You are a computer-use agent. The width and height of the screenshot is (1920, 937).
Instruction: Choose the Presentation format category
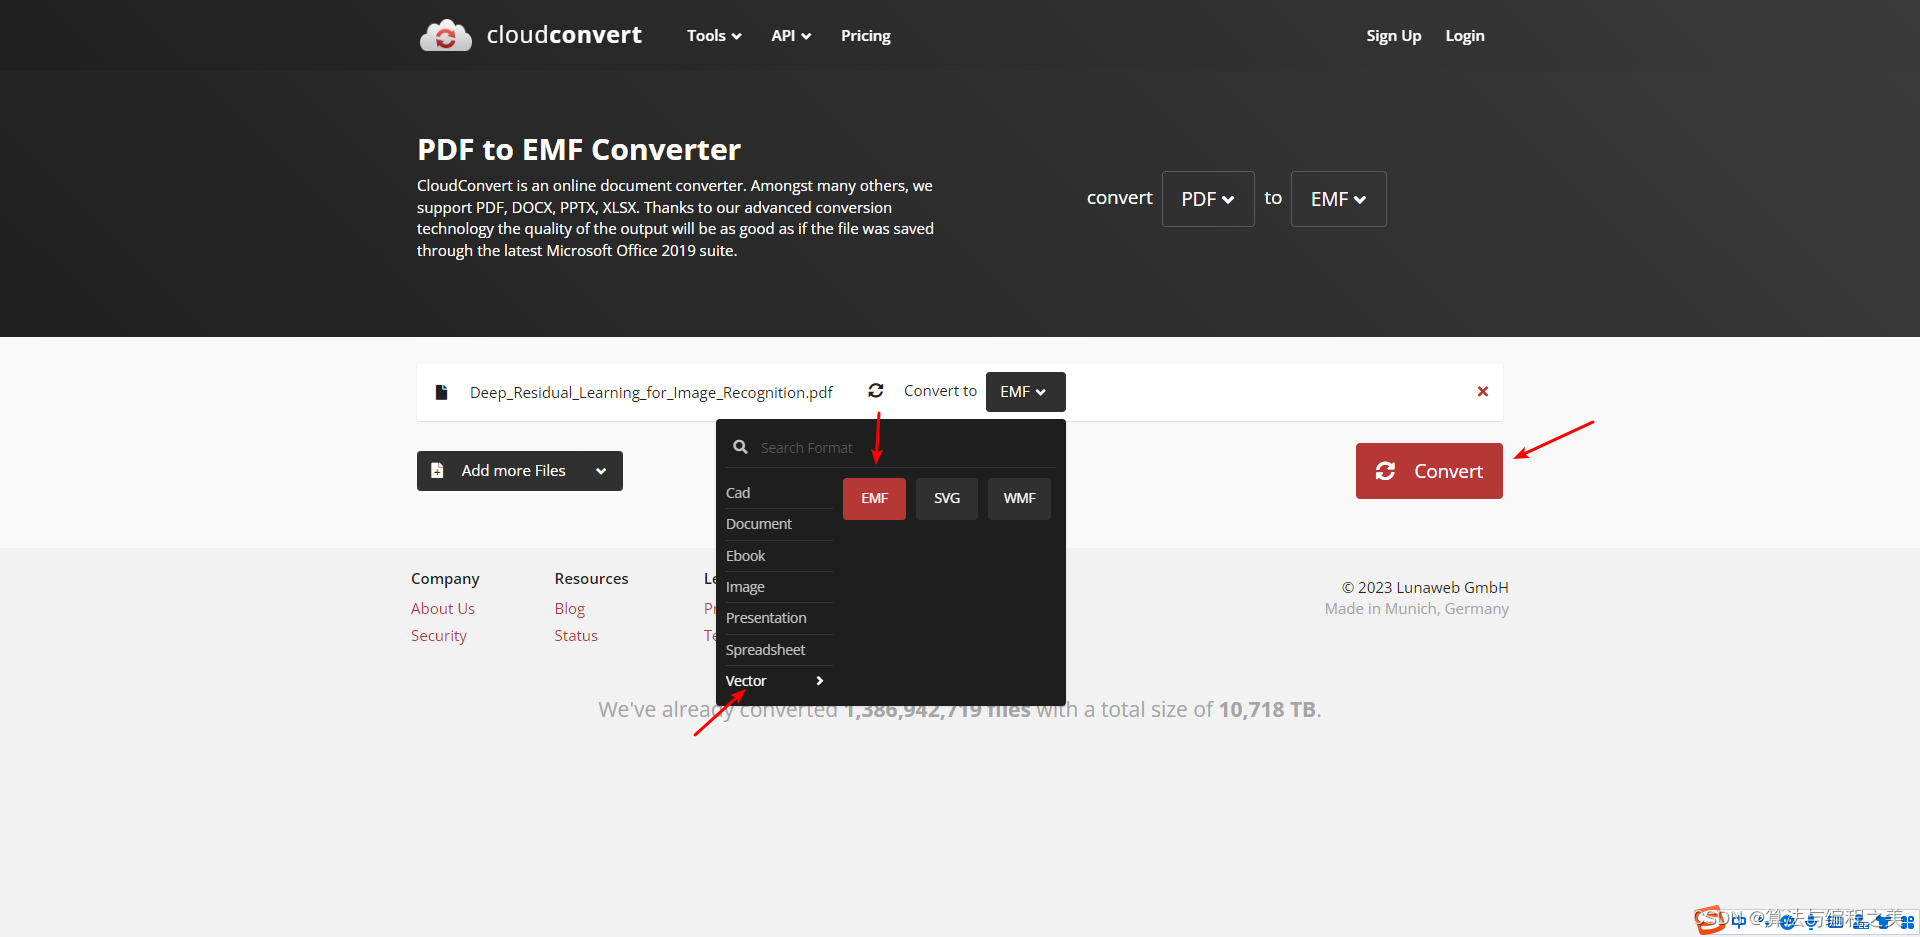[778, 618]
